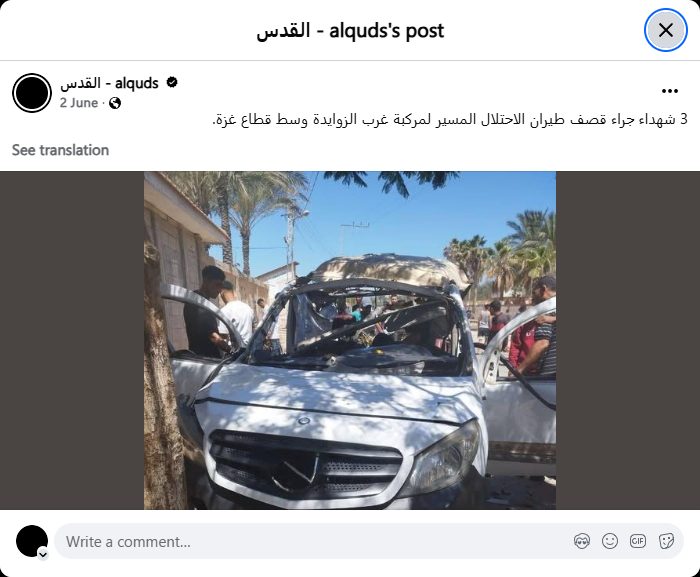Click See translation link

click(60, 150)
